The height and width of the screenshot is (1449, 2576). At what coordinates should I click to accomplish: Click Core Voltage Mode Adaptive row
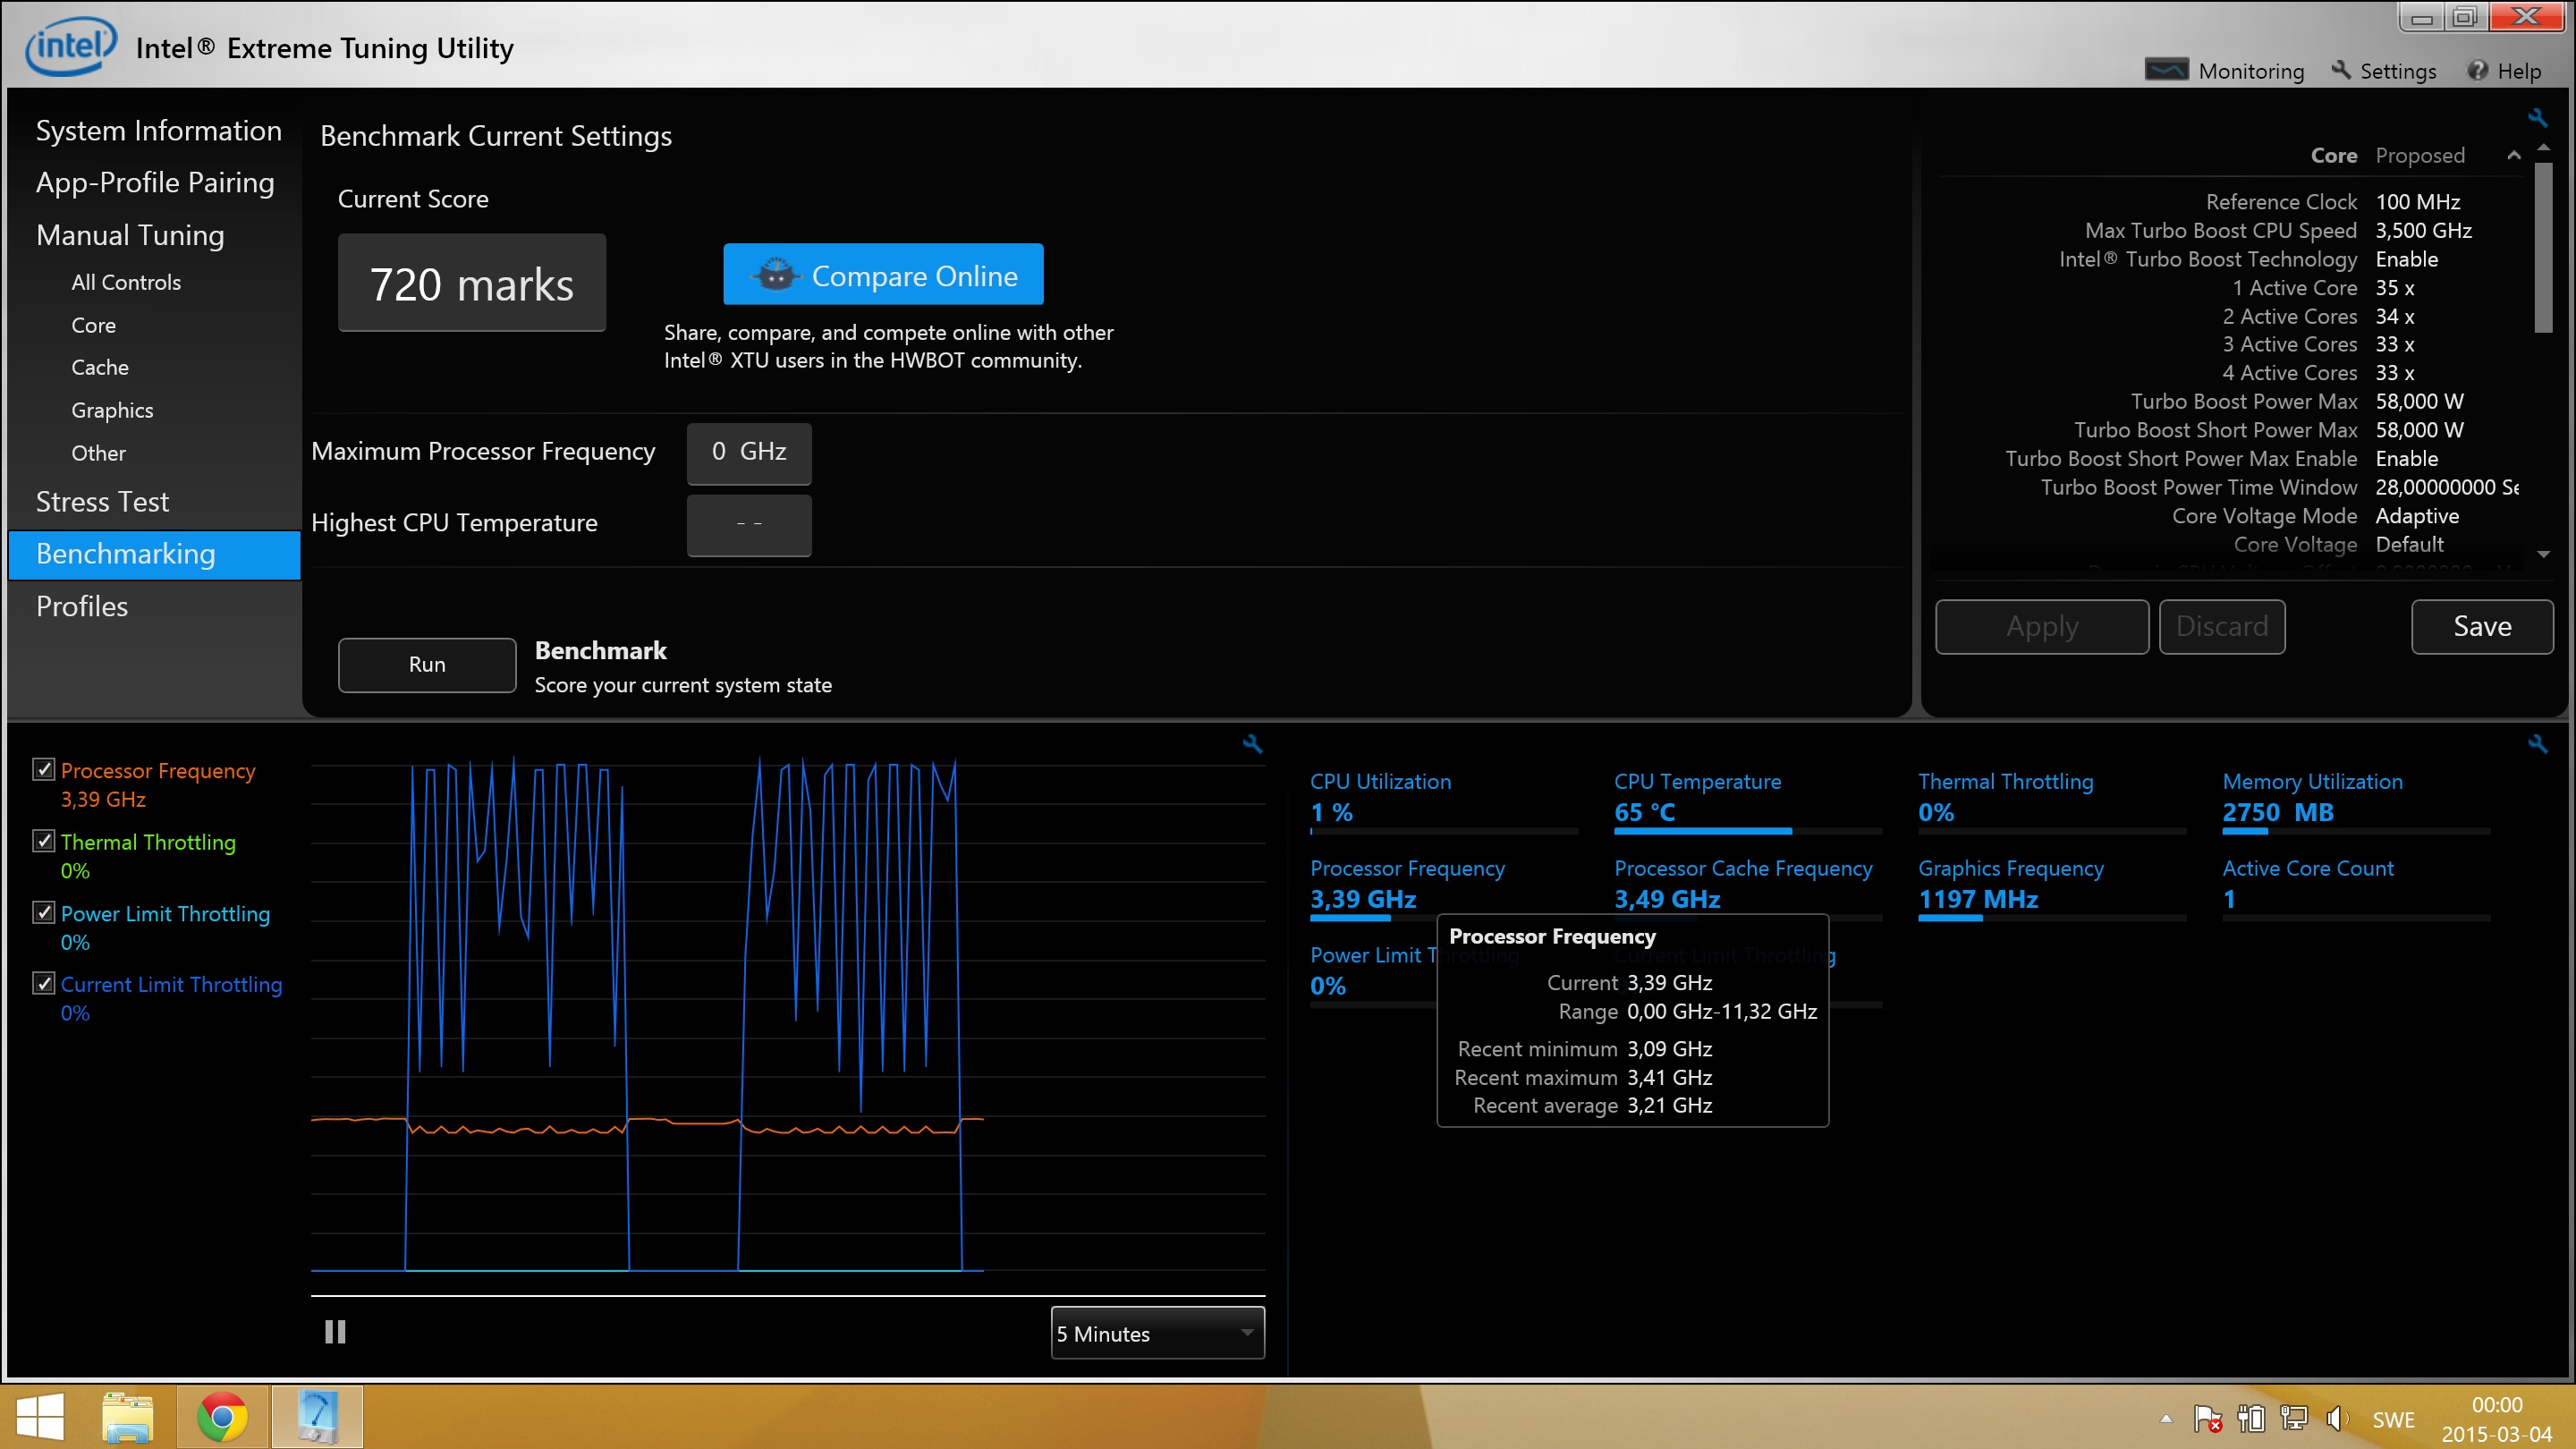point(2315,516)
